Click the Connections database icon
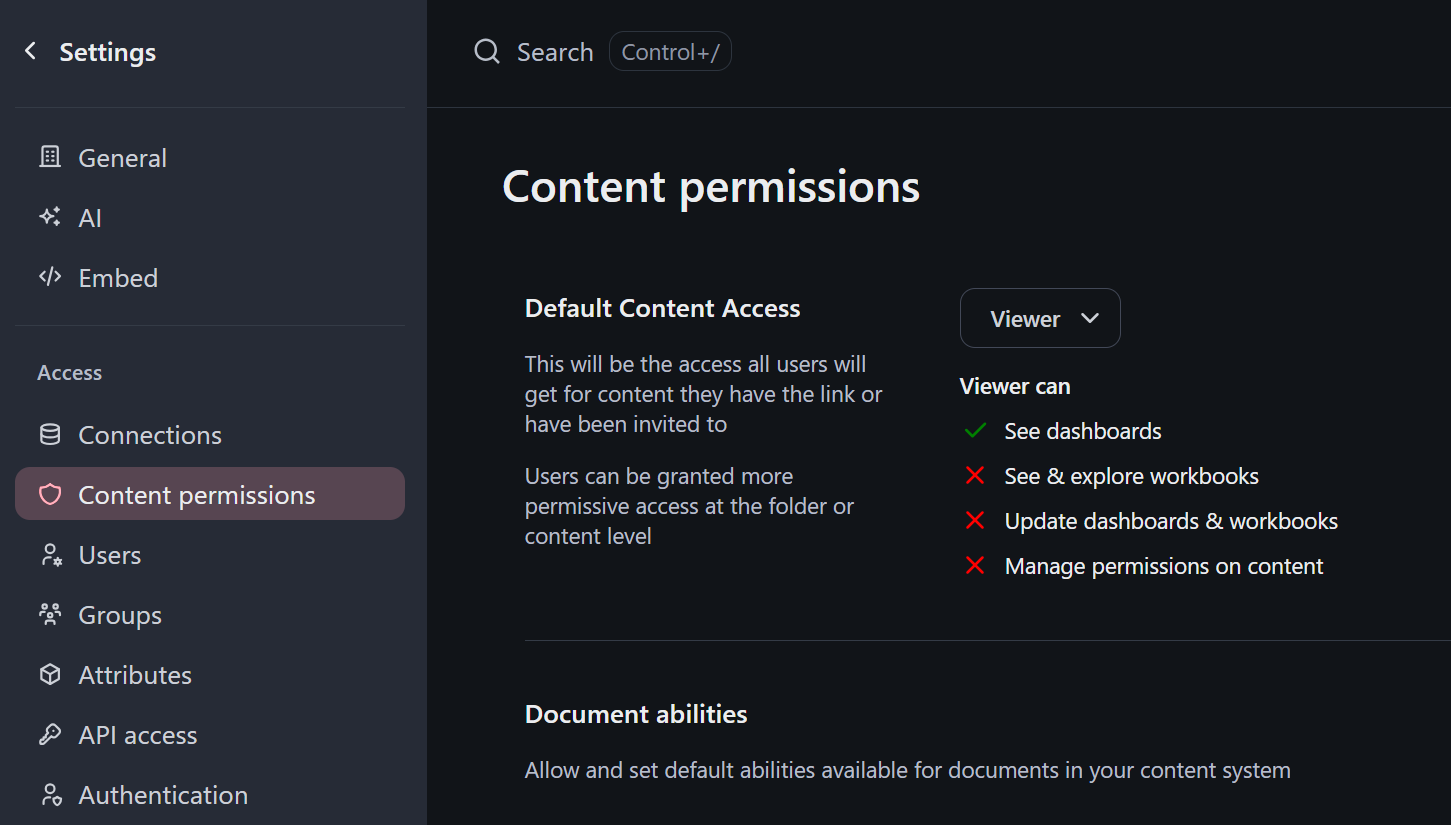 [49, 435]
